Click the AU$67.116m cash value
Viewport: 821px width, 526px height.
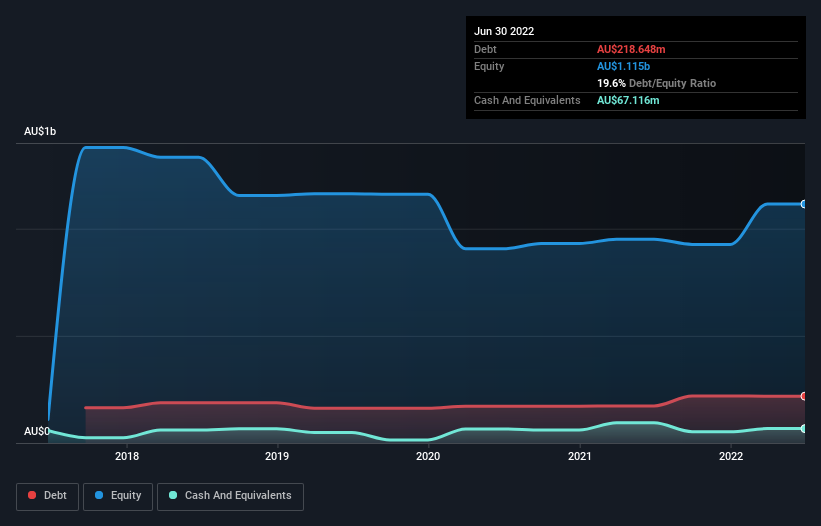coord(628,100)
